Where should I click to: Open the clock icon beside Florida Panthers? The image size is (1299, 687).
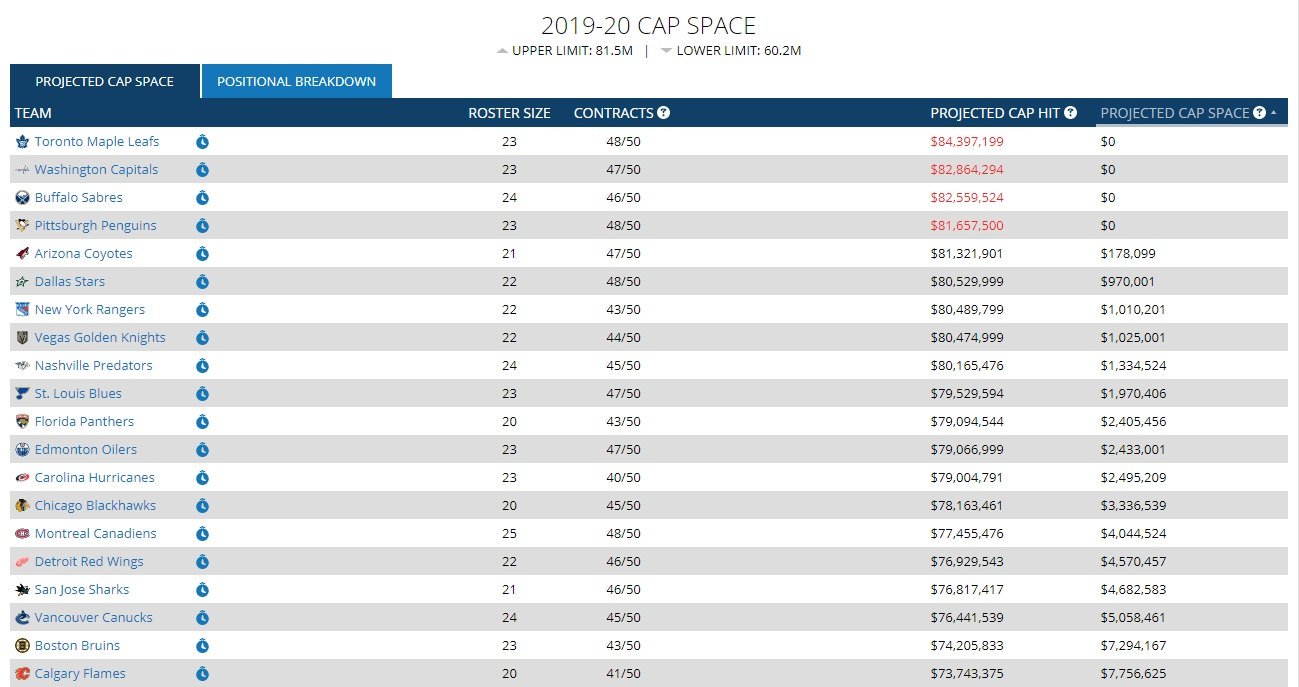click(x=202, y=422)
